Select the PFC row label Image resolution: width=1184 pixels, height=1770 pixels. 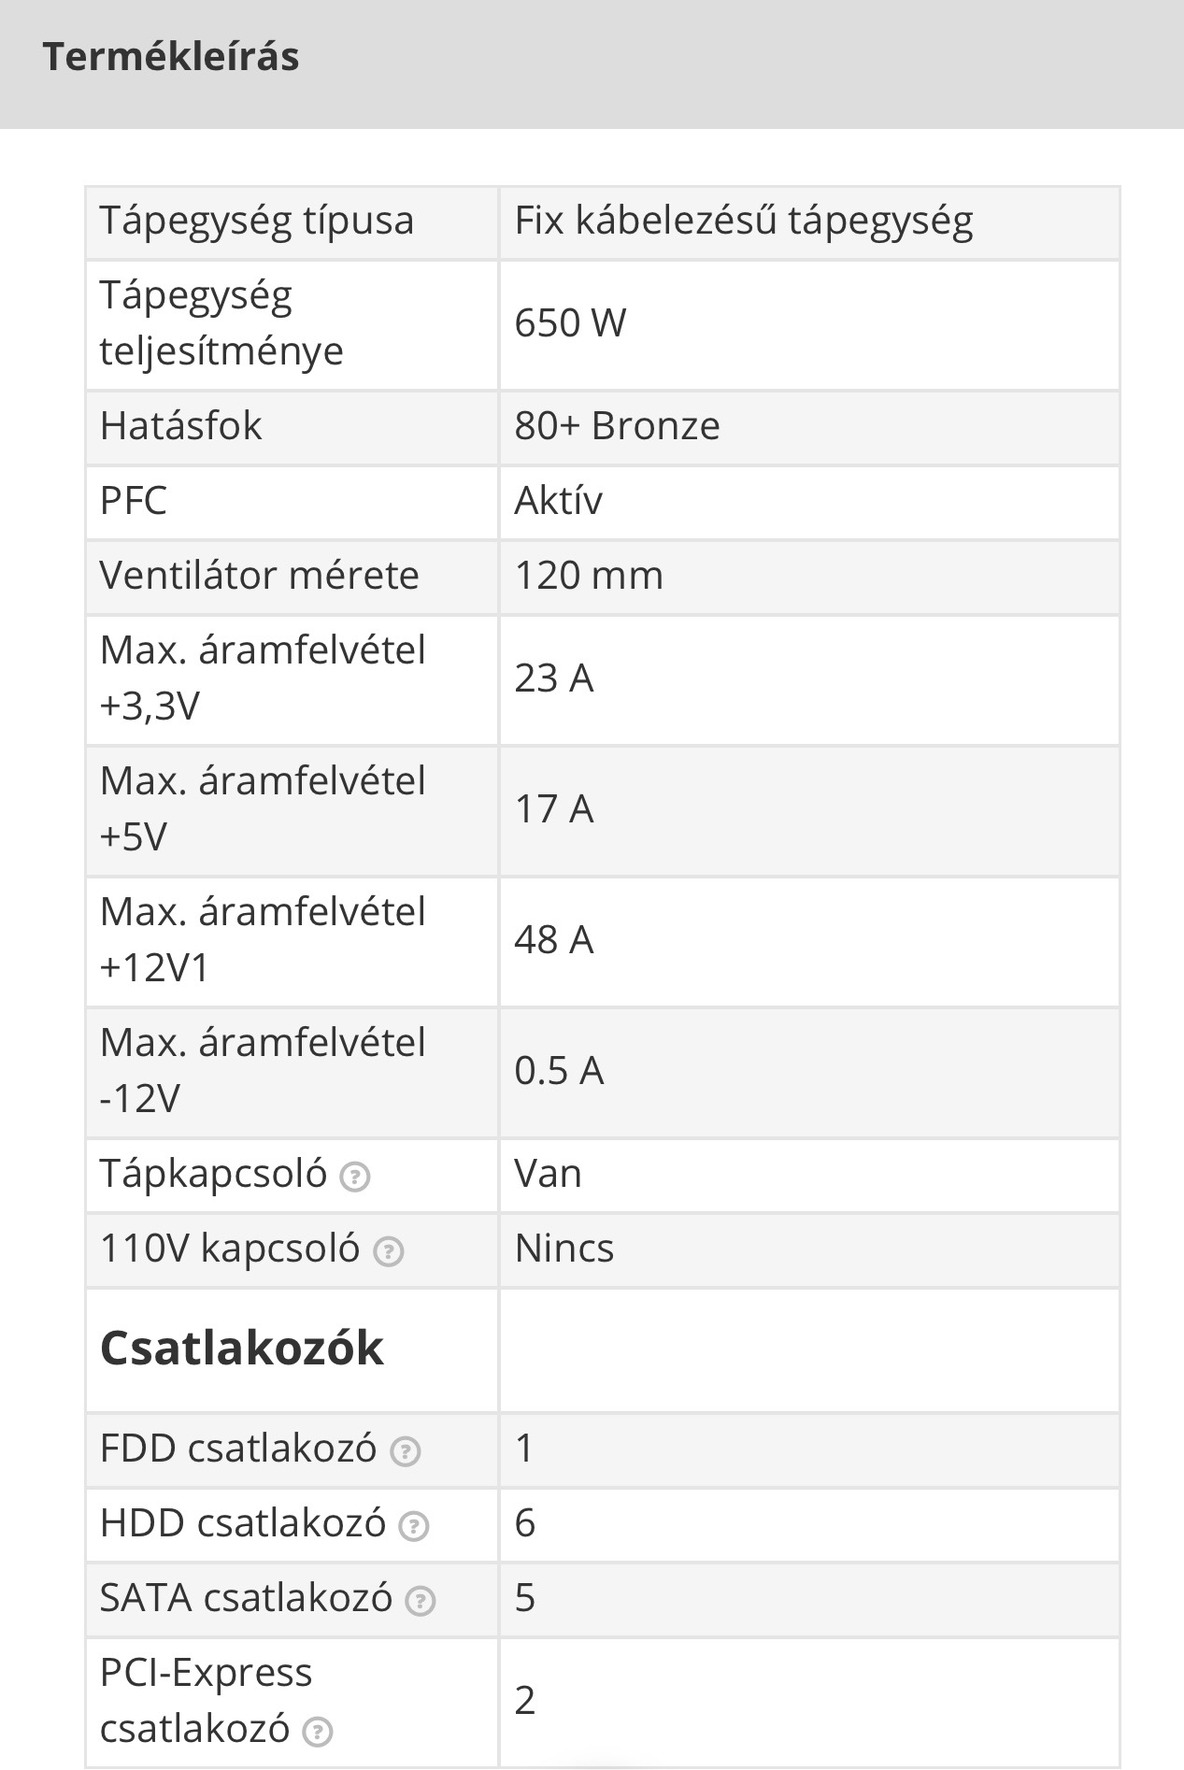click(x=134, y=501)
